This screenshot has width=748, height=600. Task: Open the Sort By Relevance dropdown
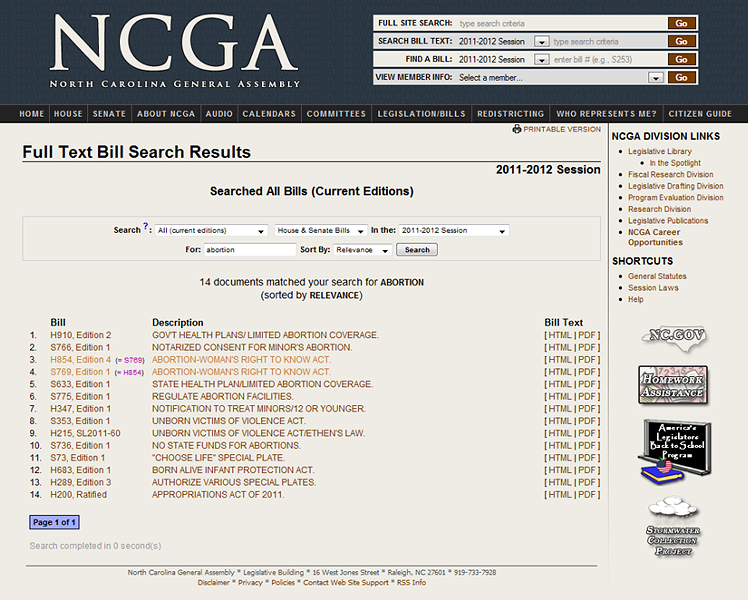363,250
